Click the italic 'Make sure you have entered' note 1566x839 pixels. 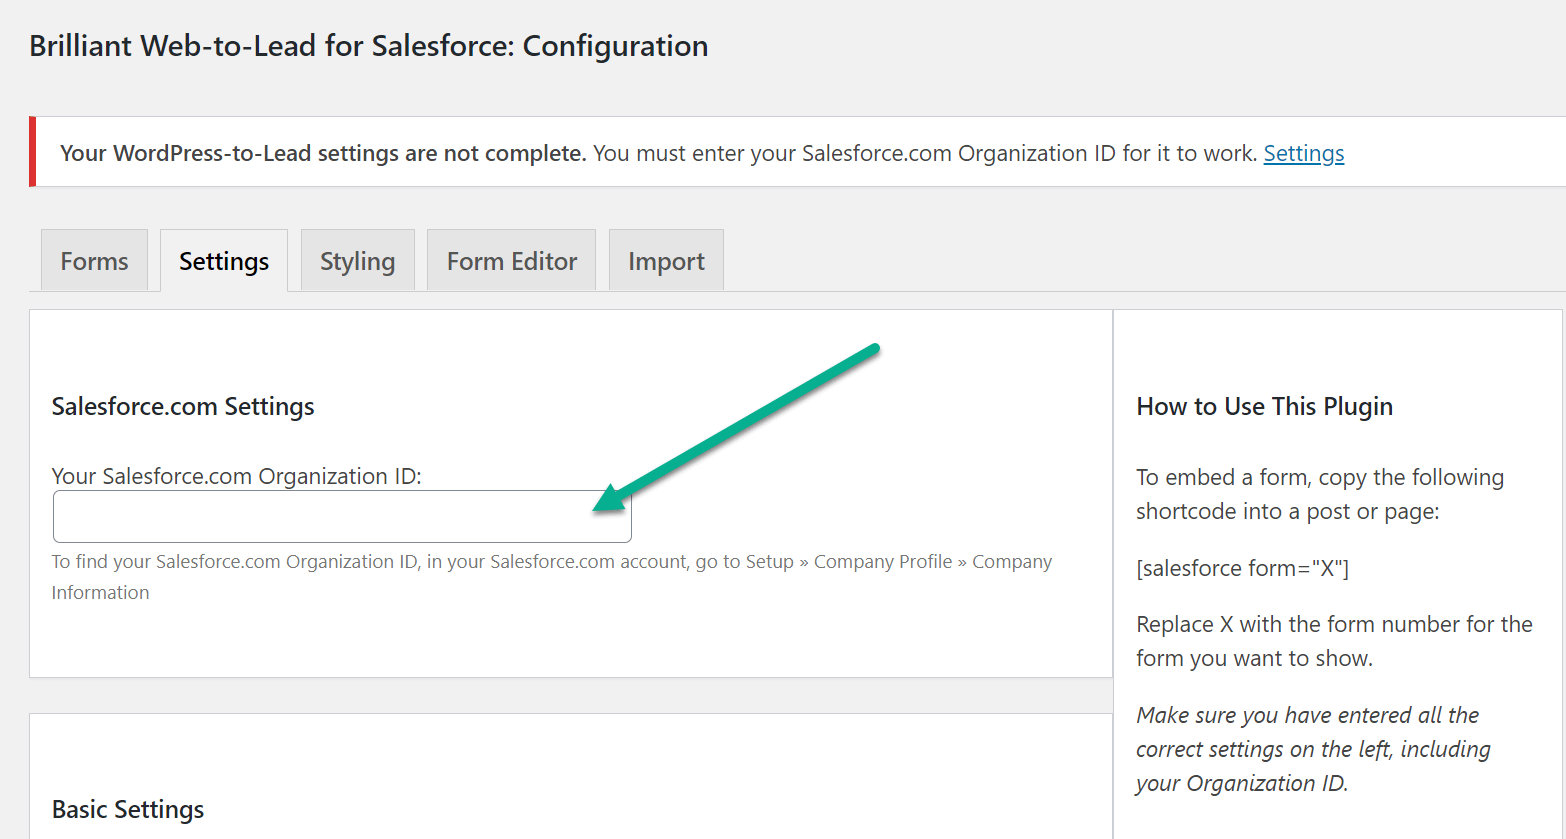click(x=1313, y=749)
